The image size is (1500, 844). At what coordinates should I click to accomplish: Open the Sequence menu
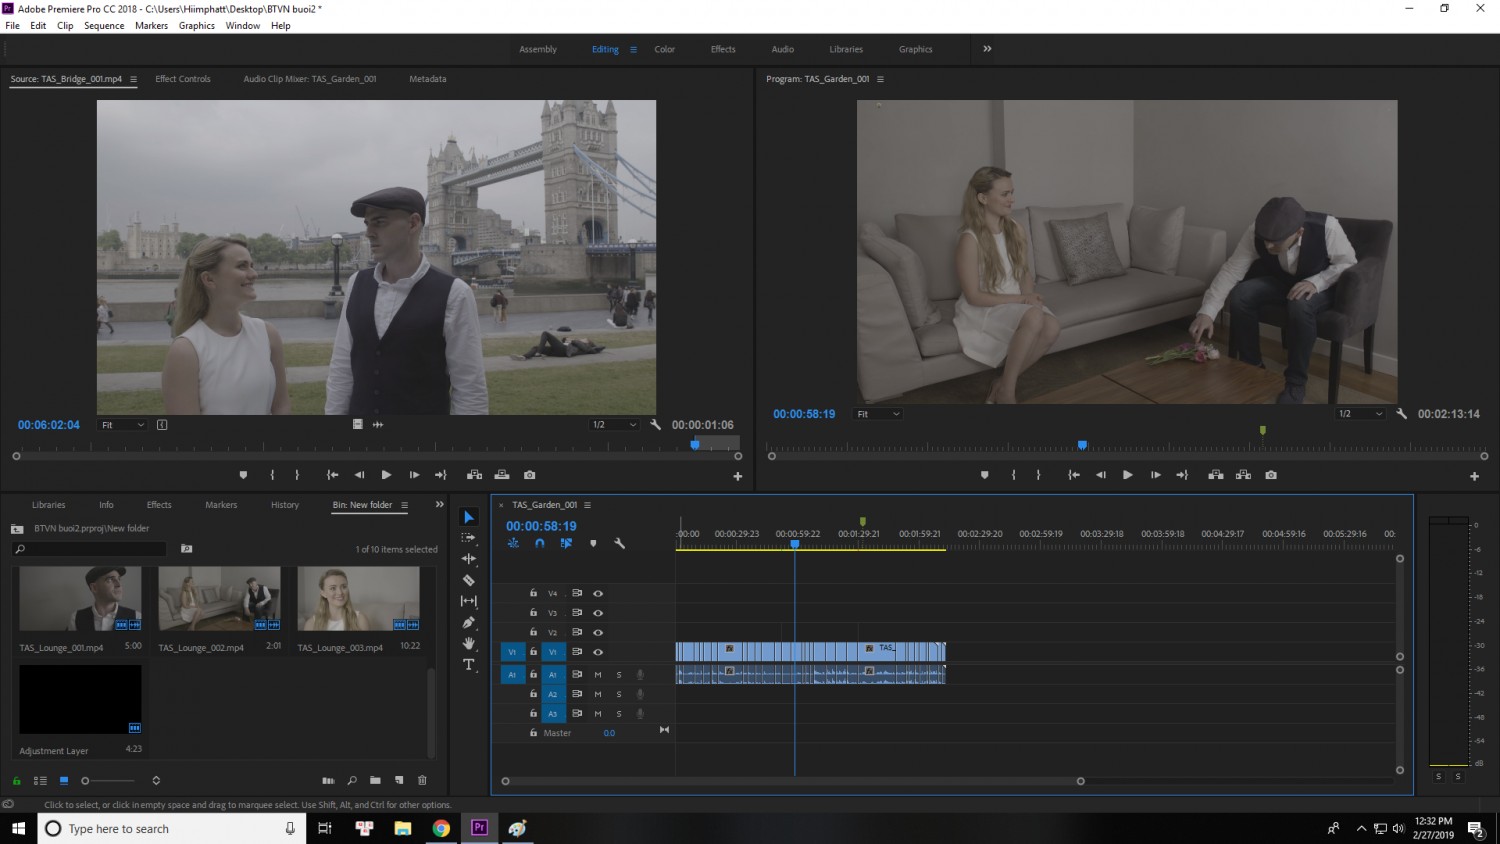[104, 26]
